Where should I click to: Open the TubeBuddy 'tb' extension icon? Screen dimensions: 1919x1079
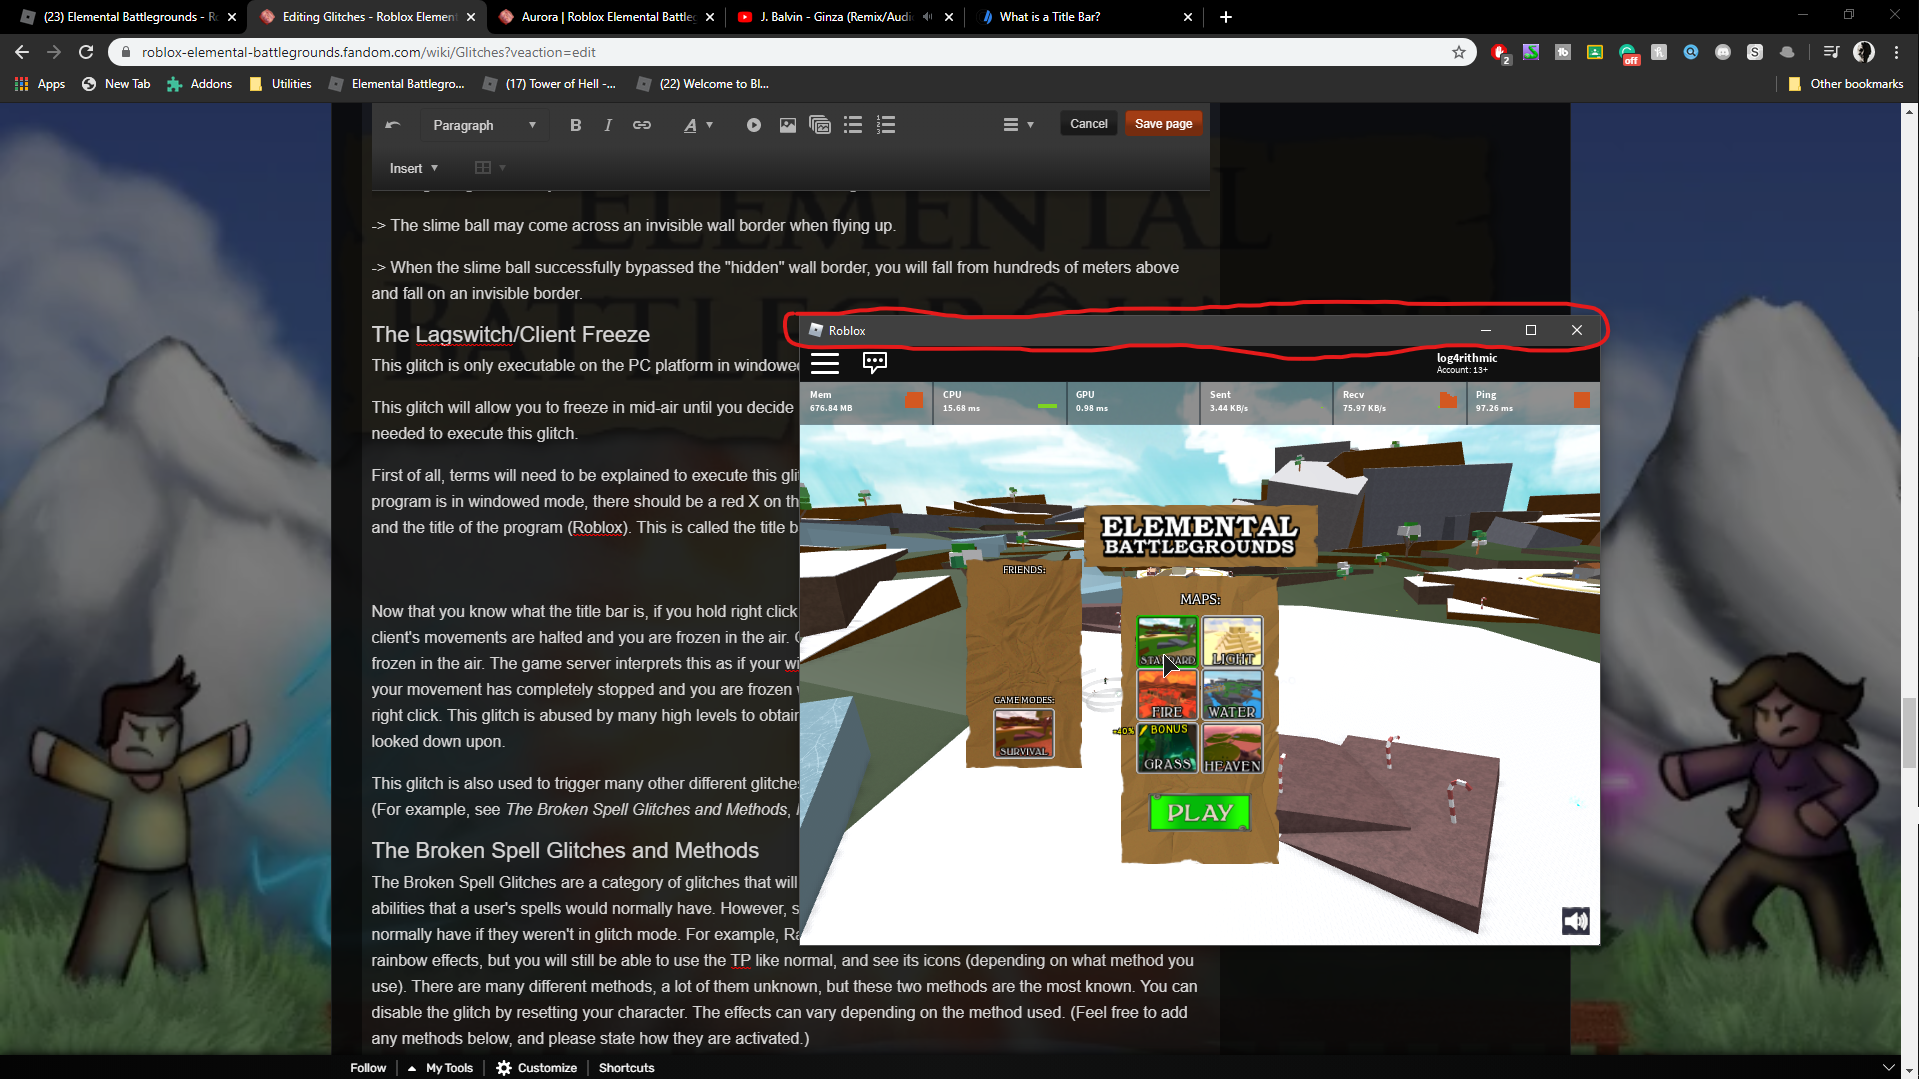1563,52
